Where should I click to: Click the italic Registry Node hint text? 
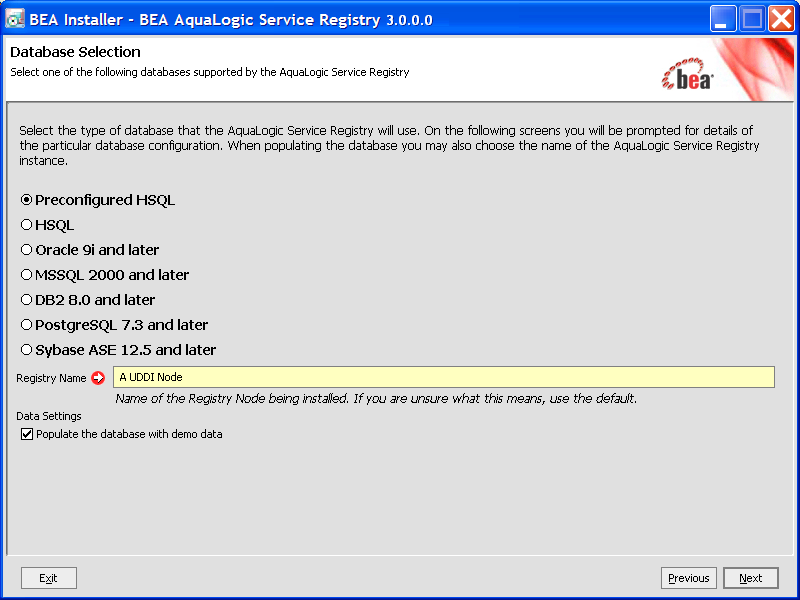[376, 398]
